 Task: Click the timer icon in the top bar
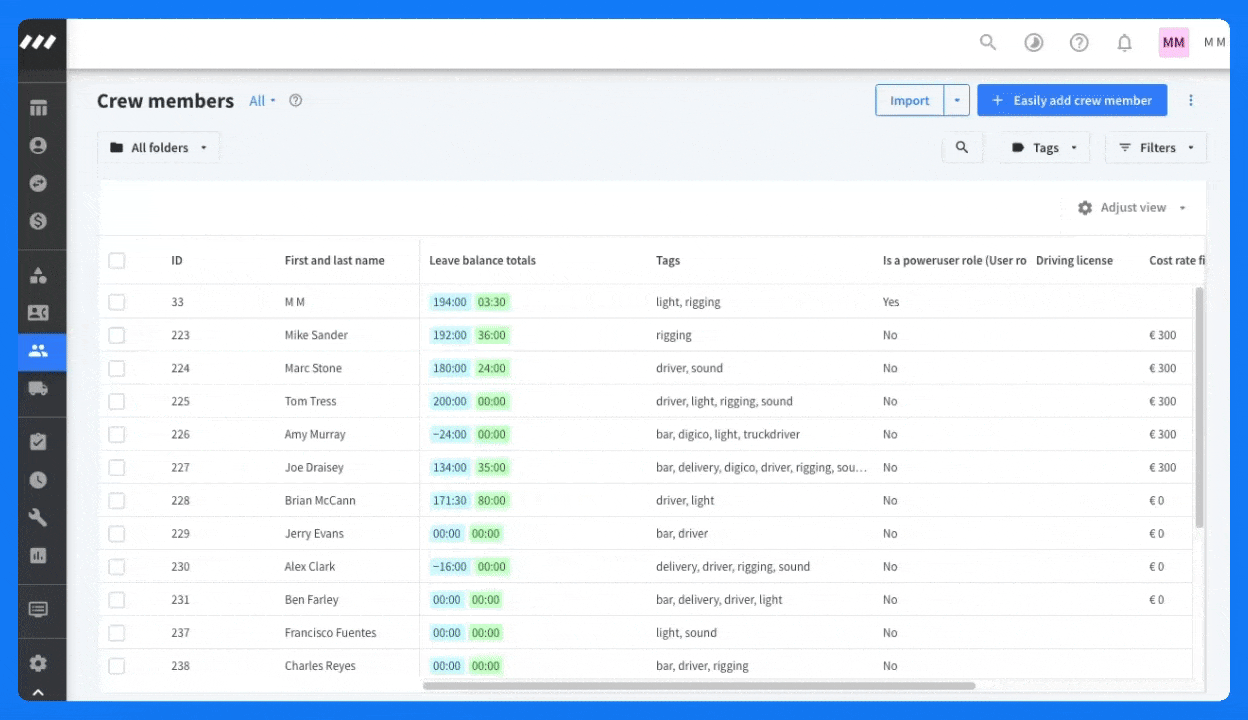[1034, 42]
